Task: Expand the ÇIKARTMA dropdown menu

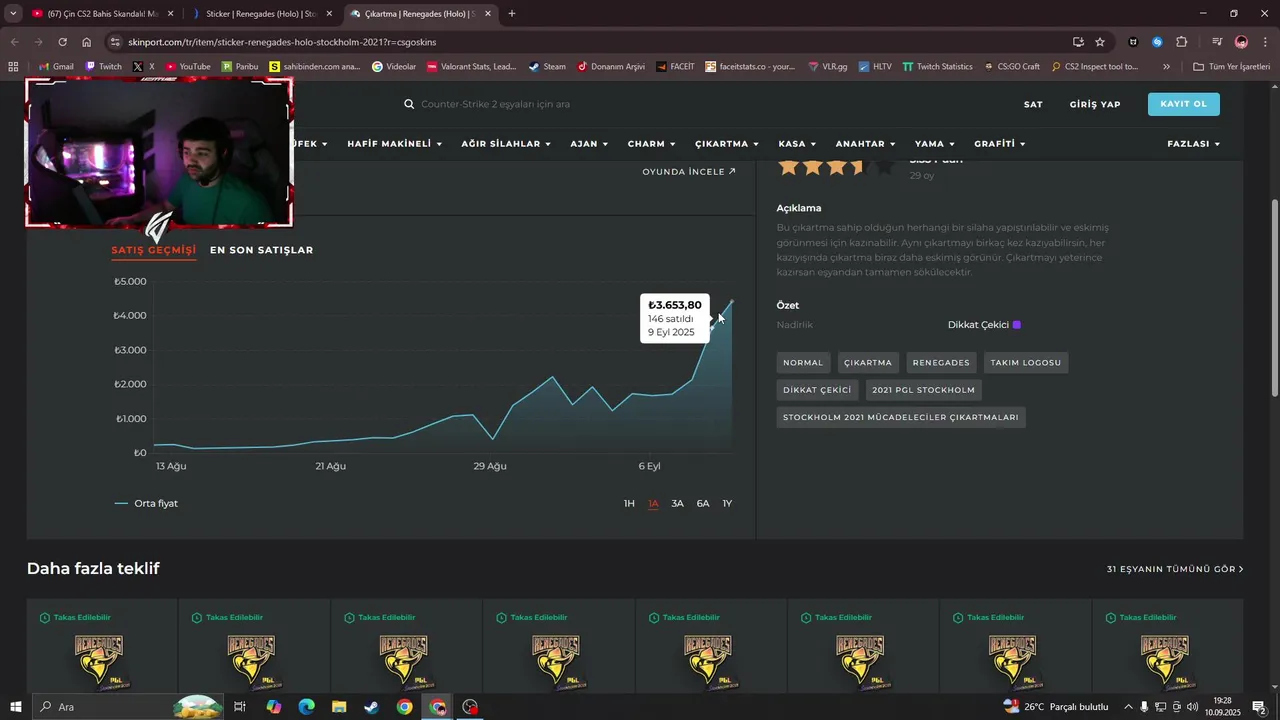Action: [727, 144]
